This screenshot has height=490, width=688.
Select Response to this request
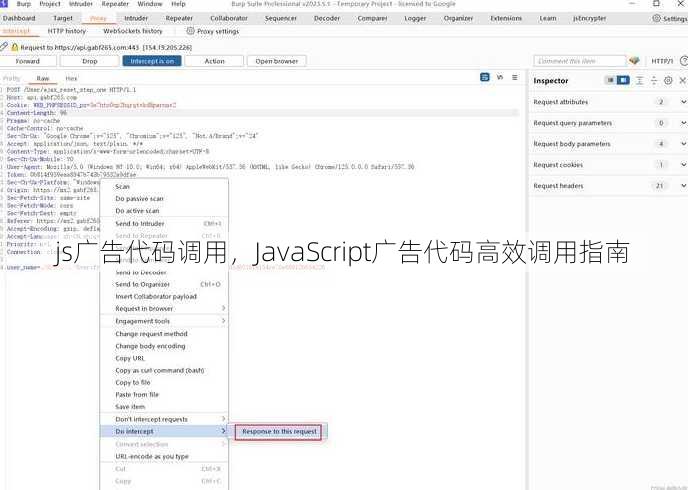click(279, 432)
